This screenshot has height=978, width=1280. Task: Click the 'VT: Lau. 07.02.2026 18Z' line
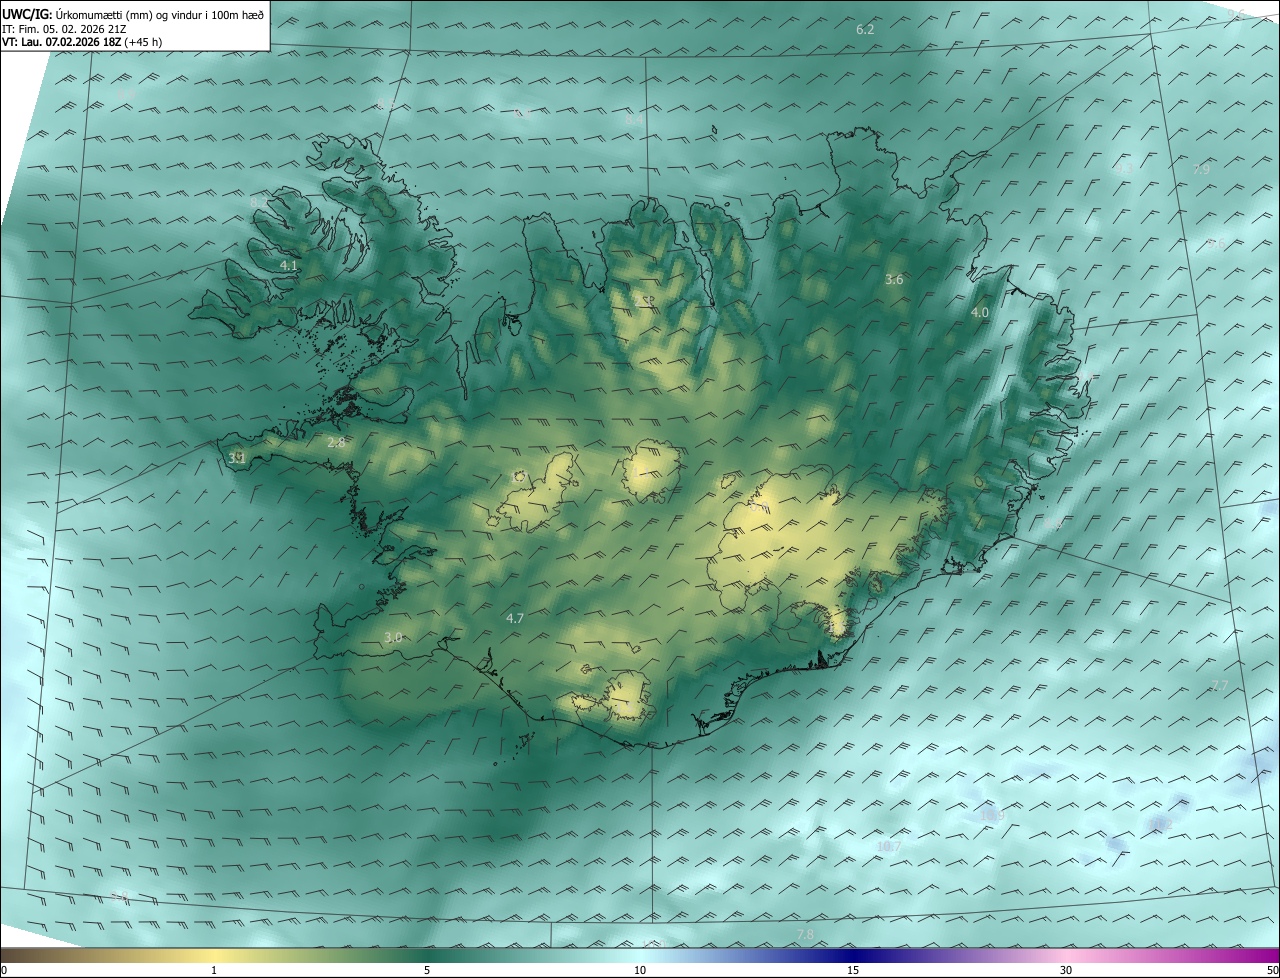click(x=63, y=42)
